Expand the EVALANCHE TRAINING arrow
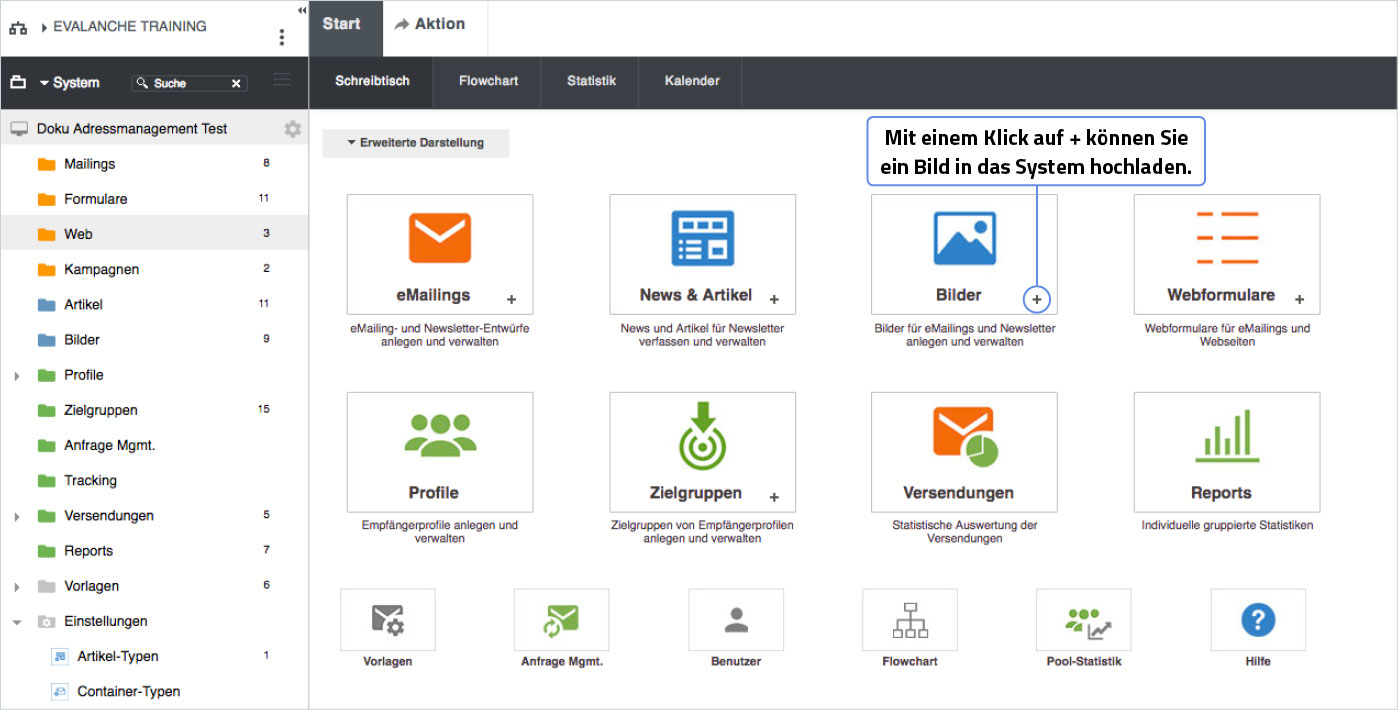 44,28
